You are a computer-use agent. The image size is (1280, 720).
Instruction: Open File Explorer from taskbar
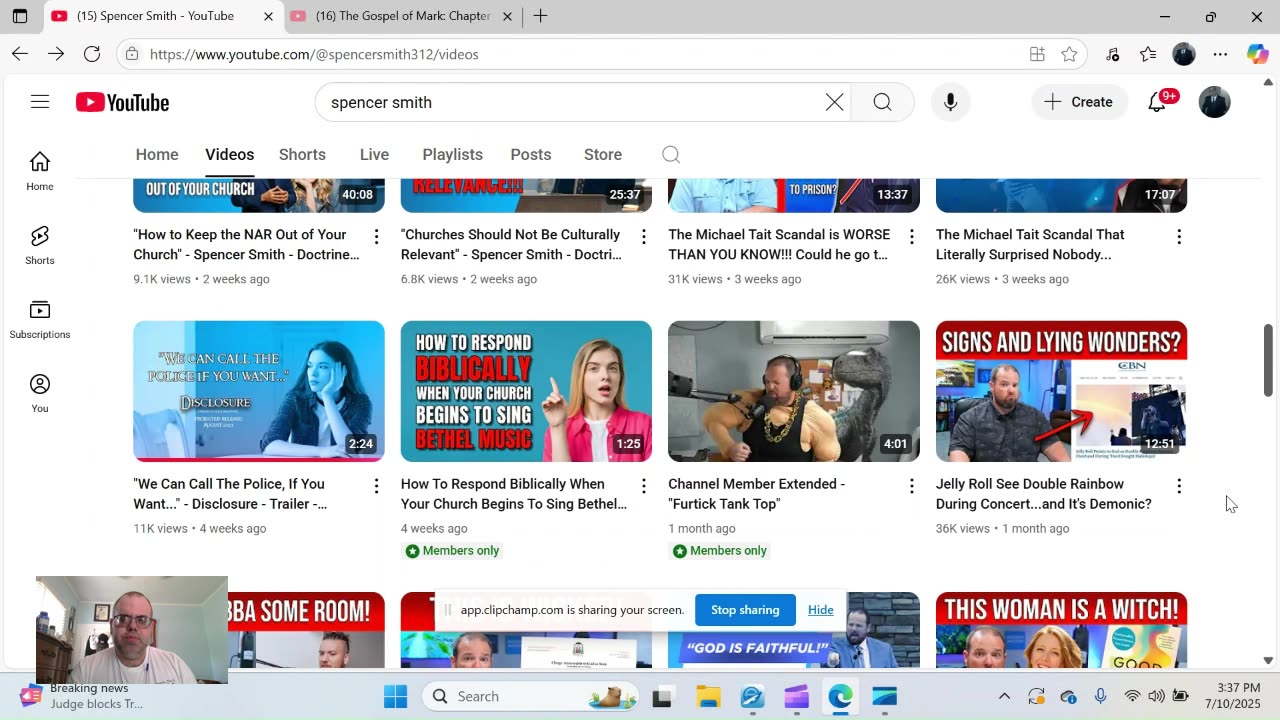point(708,696)
